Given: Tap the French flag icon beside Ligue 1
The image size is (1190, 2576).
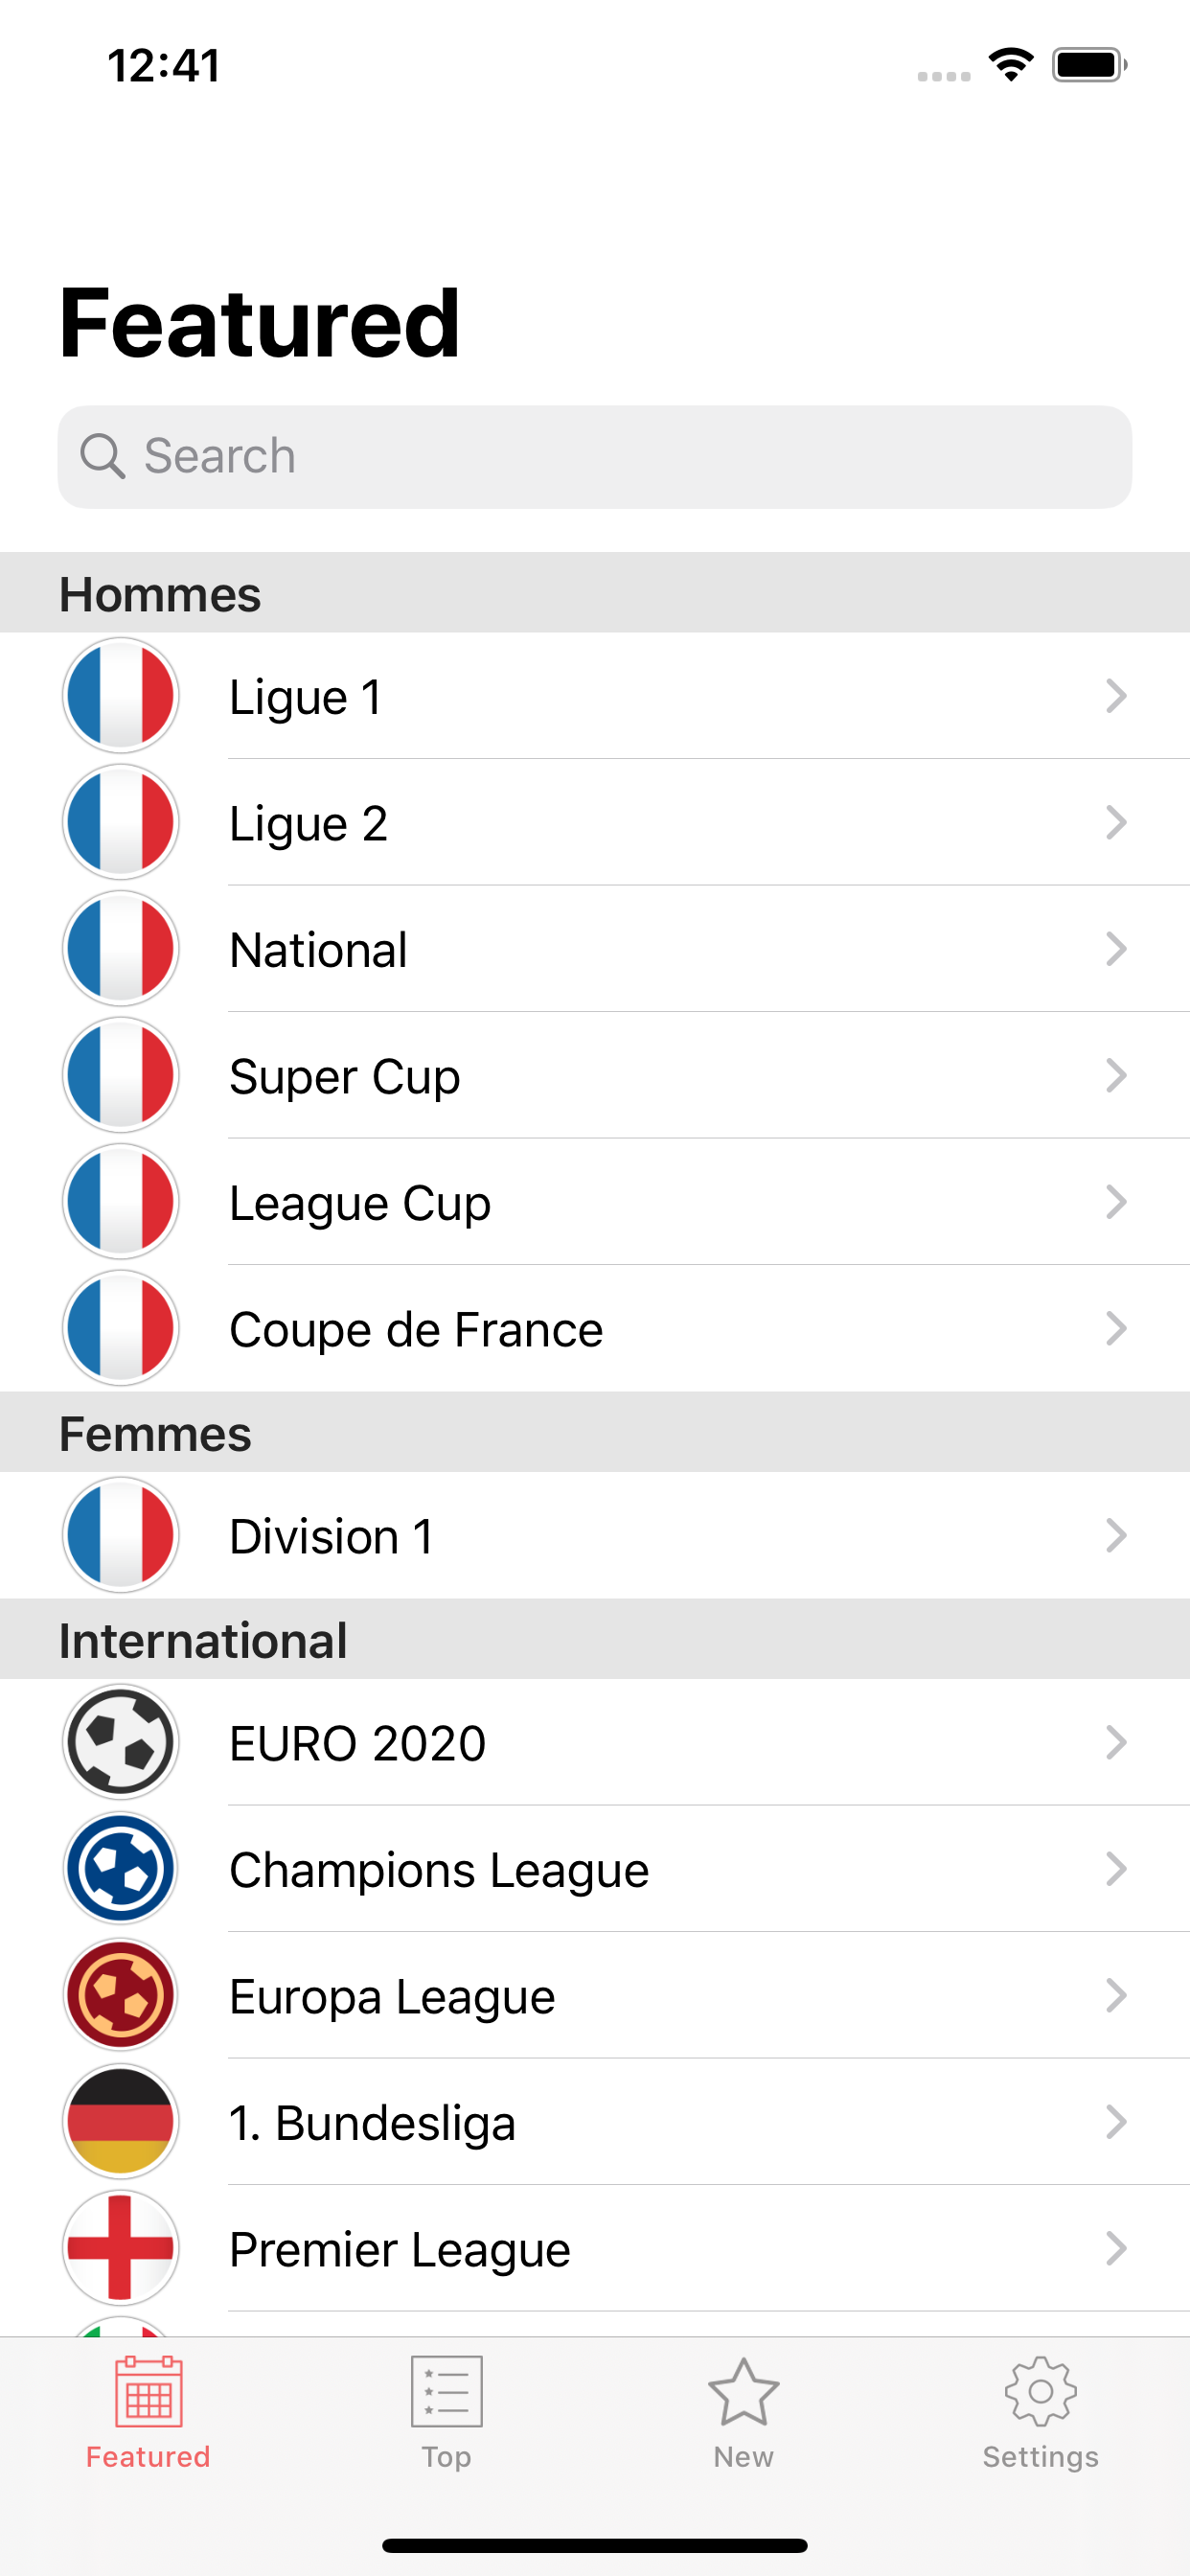Looking at the screenshot, I should pos(120,696).
